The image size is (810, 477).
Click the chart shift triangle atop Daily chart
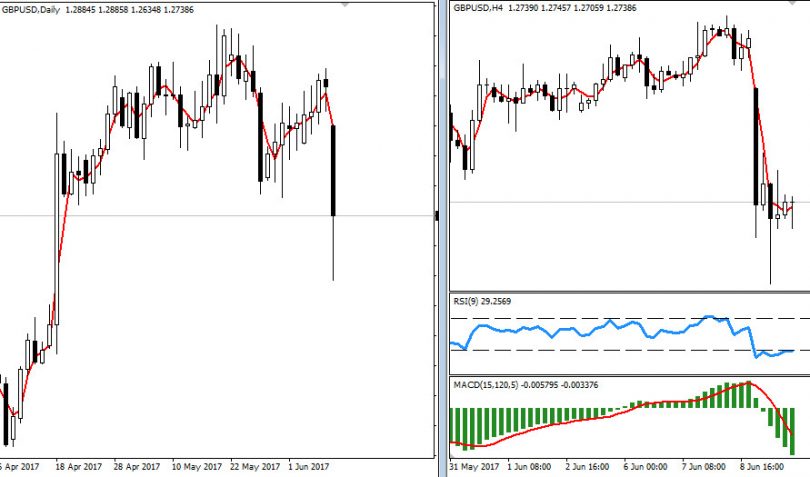[x=345, y=4]
